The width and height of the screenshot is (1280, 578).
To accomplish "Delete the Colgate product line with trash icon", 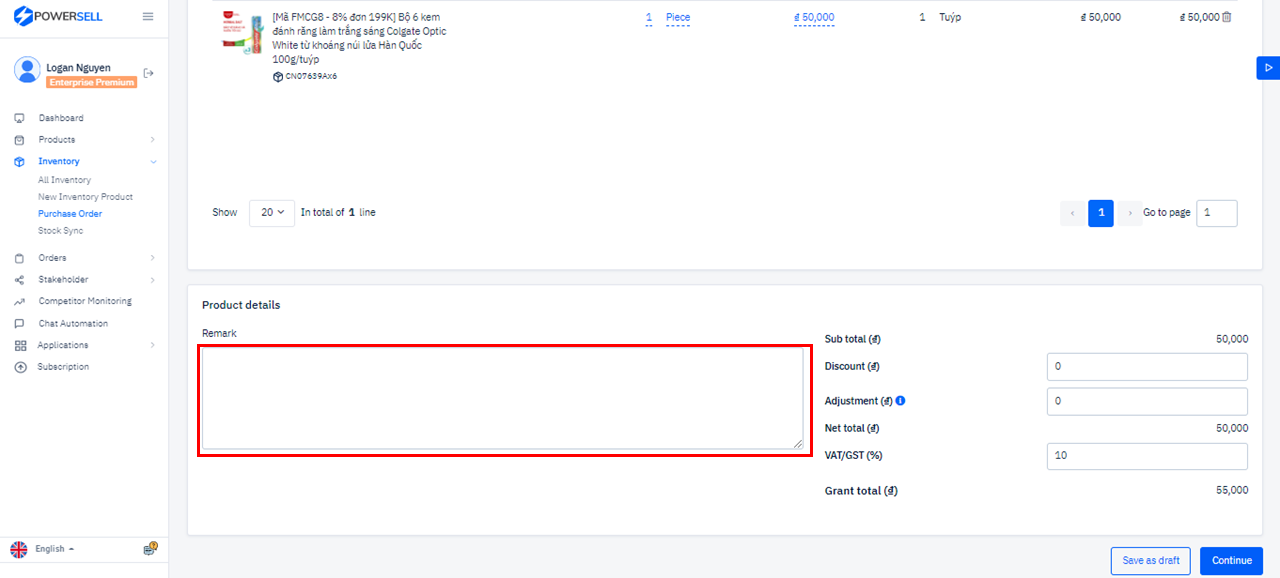I will tap(1227, 17).
